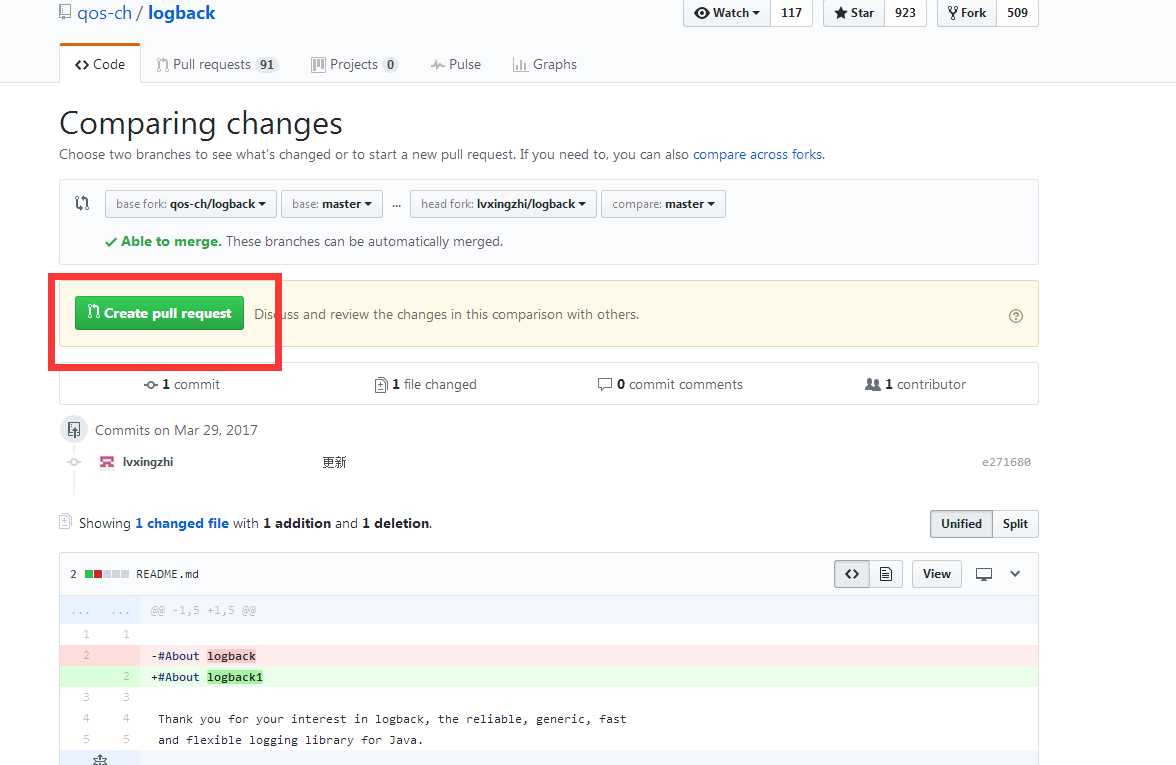
Task: View the 509 forks count
Action: coord(1017,13)
